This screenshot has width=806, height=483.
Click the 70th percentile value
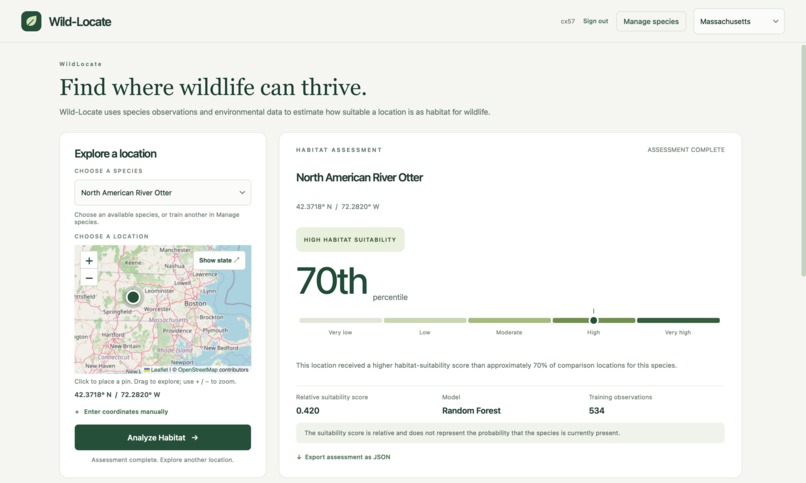point(332,281)
